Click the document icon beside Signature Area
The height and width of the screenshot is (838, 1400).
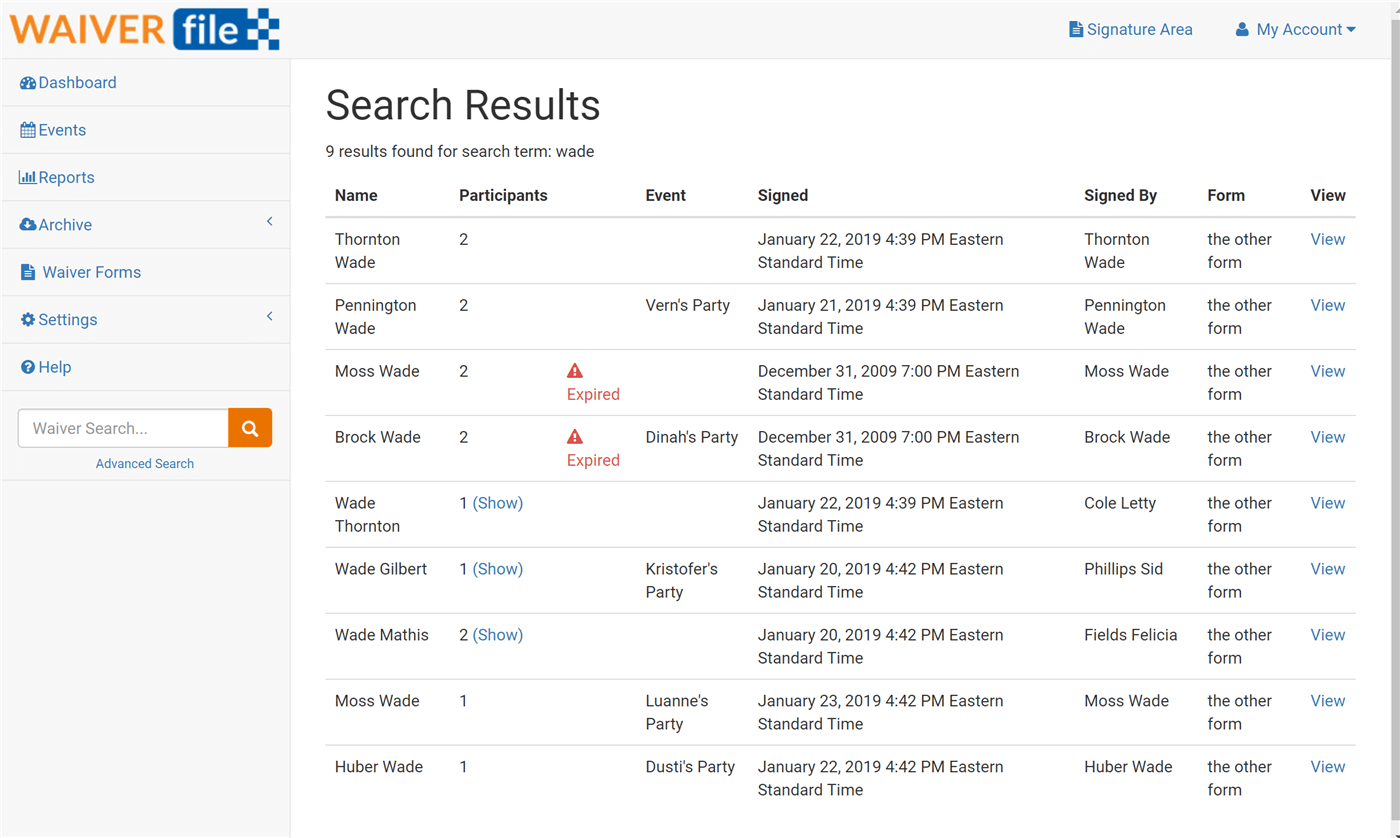[x=1075, y=29]
